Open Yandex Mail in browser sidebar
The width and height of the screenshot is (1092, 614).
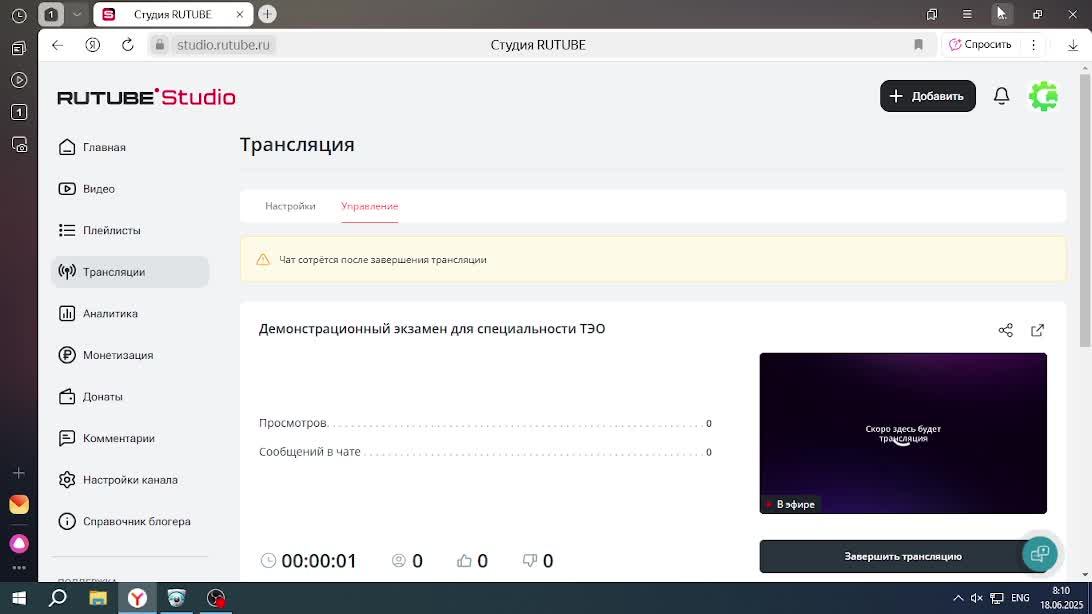19,504
